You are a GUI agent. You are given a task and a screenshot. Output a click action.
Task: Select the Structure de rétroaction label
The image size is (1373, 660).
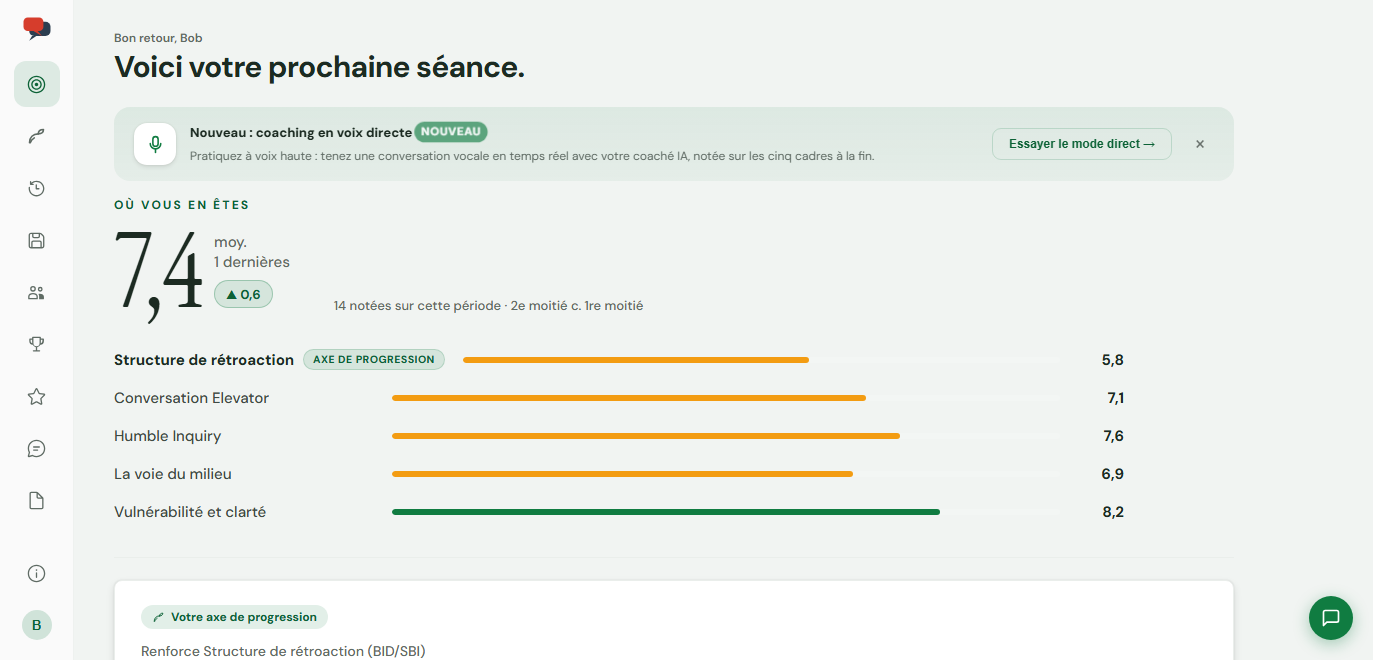point(204,360)
